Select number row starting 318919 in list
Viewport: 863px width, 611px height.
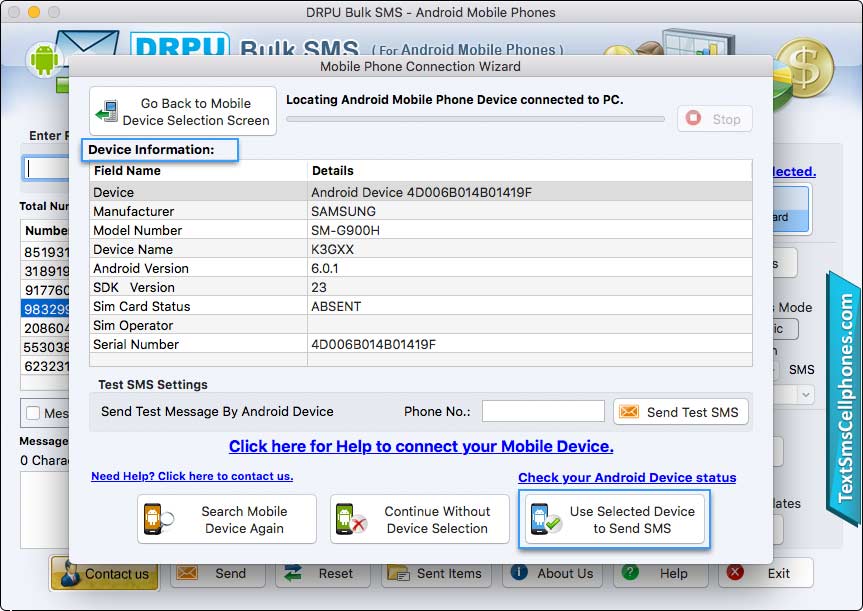[x=45, y=271]
